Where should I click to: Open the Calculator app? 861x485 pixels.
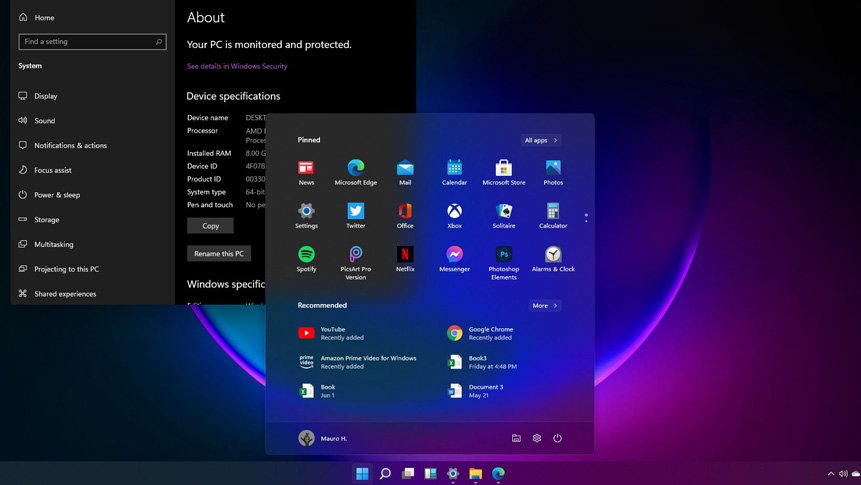(x=553, y=212)
